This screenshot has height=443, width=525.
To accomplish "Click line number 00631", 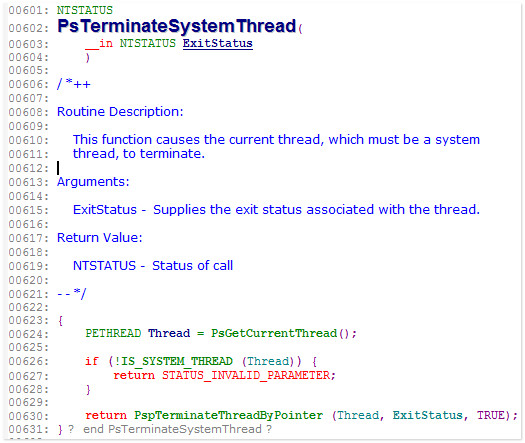I will [x=28, y=430].
